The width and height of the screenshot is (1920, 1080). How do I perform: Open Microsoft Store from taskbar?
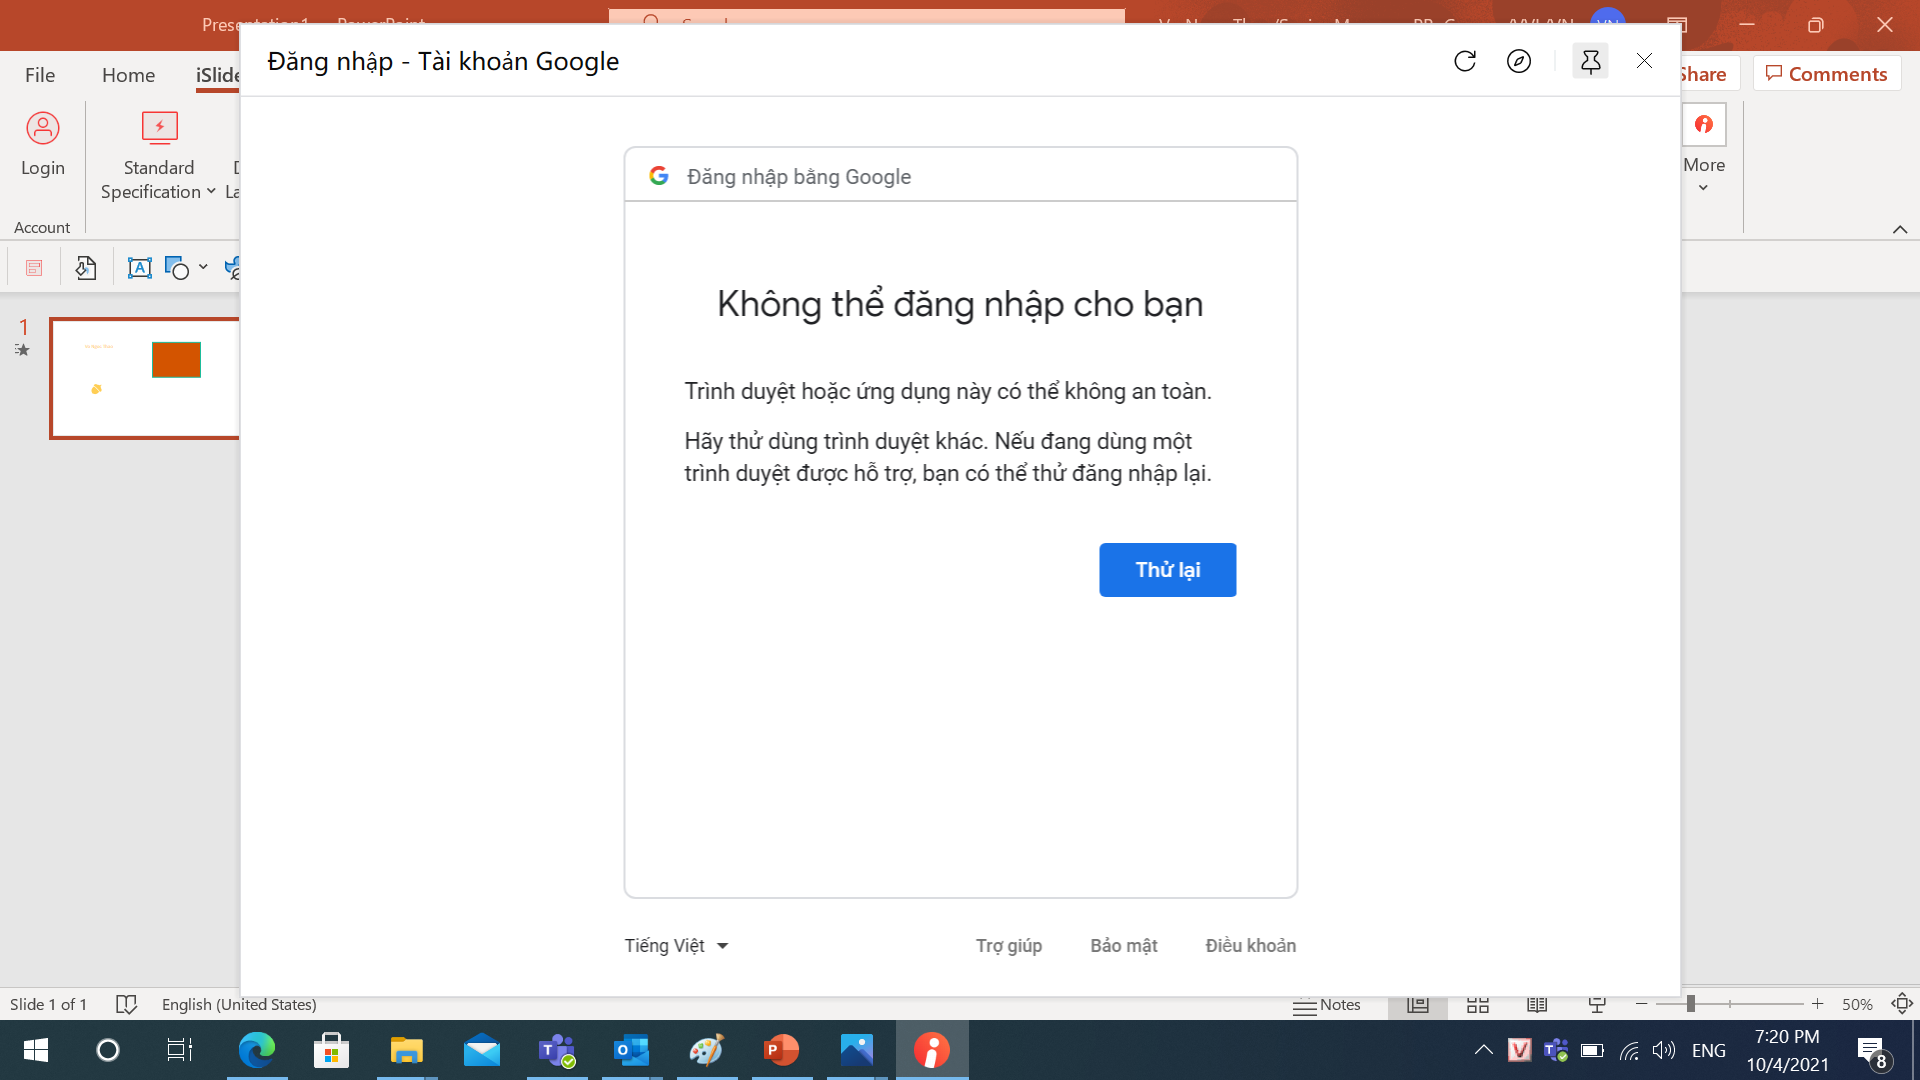coord(331,1050)
